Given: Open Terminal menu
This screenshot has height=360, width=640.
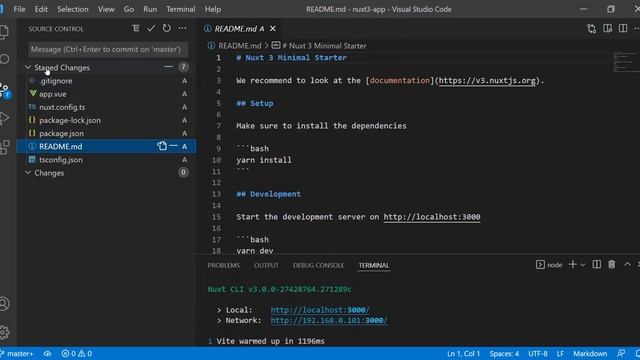Looking at the screenshot, I should 180,9.
